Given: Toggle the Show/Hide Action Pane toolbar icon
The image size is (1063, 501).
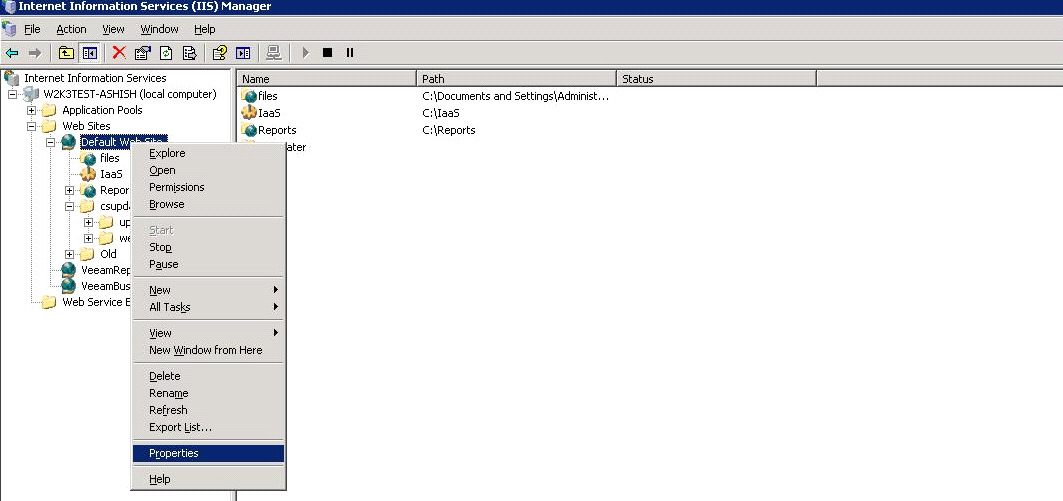Looking at the screenshot, I should tap(243, 53).
